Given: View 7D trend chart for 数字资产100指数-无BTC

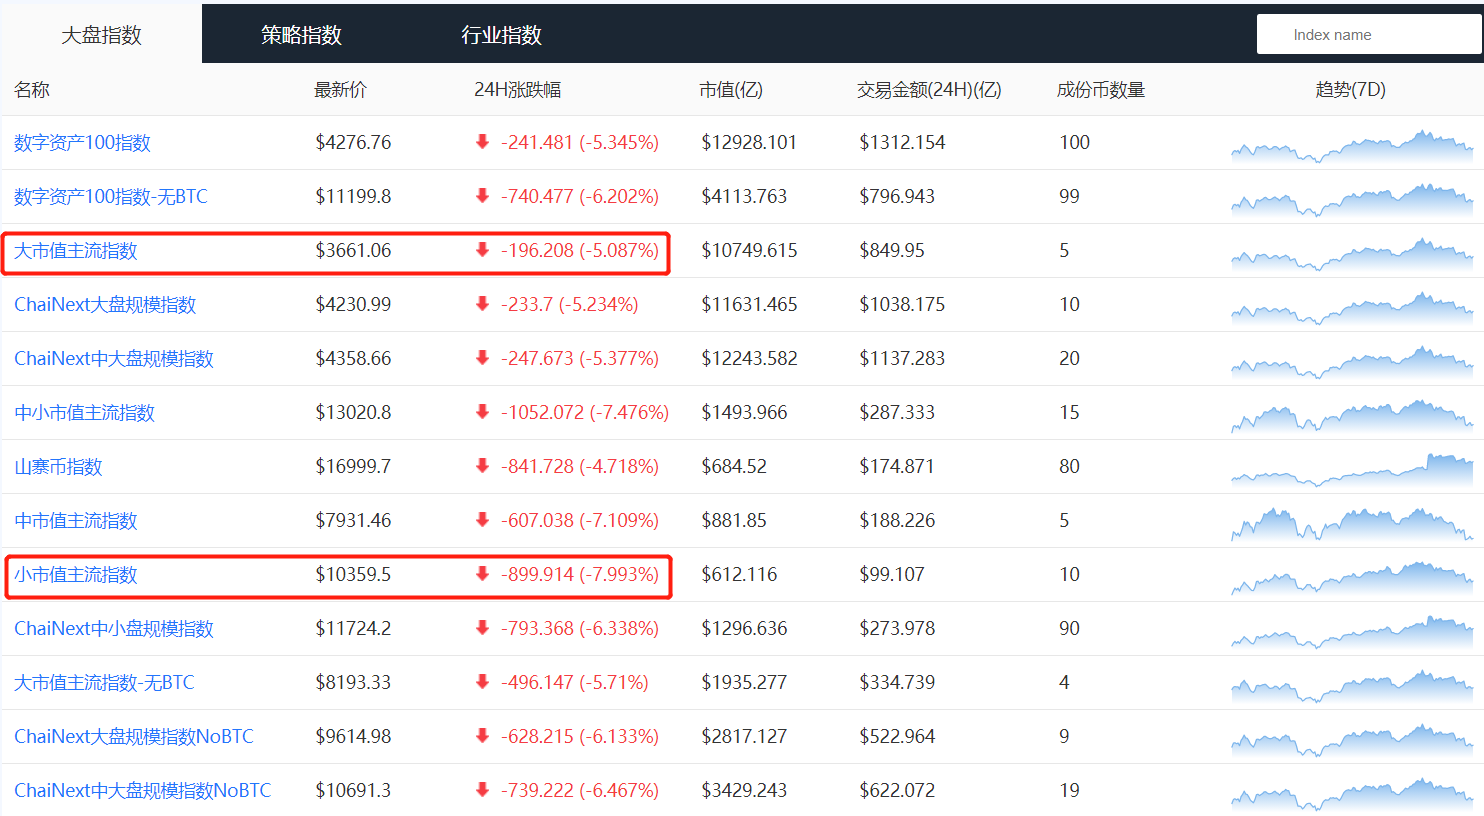Looking at the screenshot, I should (1352, 200).
